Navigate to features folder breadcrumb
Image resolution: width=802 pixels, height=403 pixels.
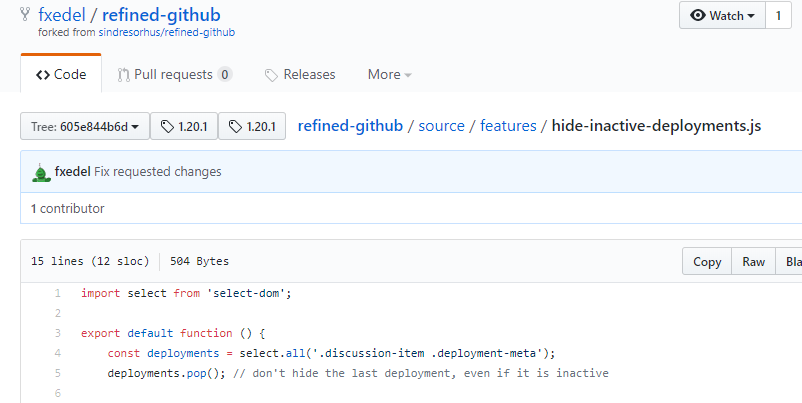tap(508, 126)
